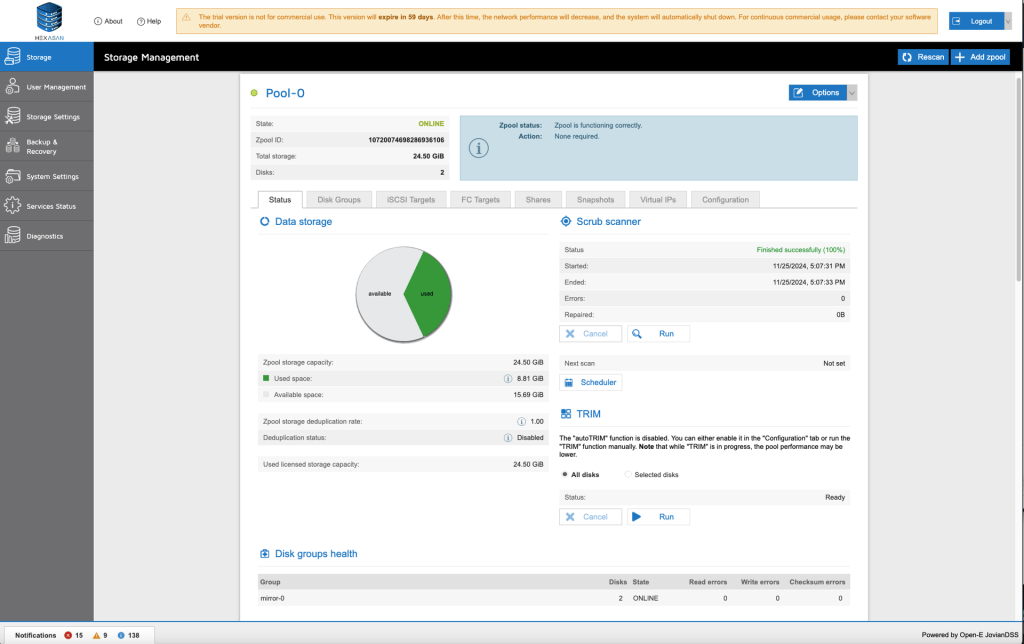Open the Help menu in header
Screen dimensions: 1024x644
tap(148, 21)
